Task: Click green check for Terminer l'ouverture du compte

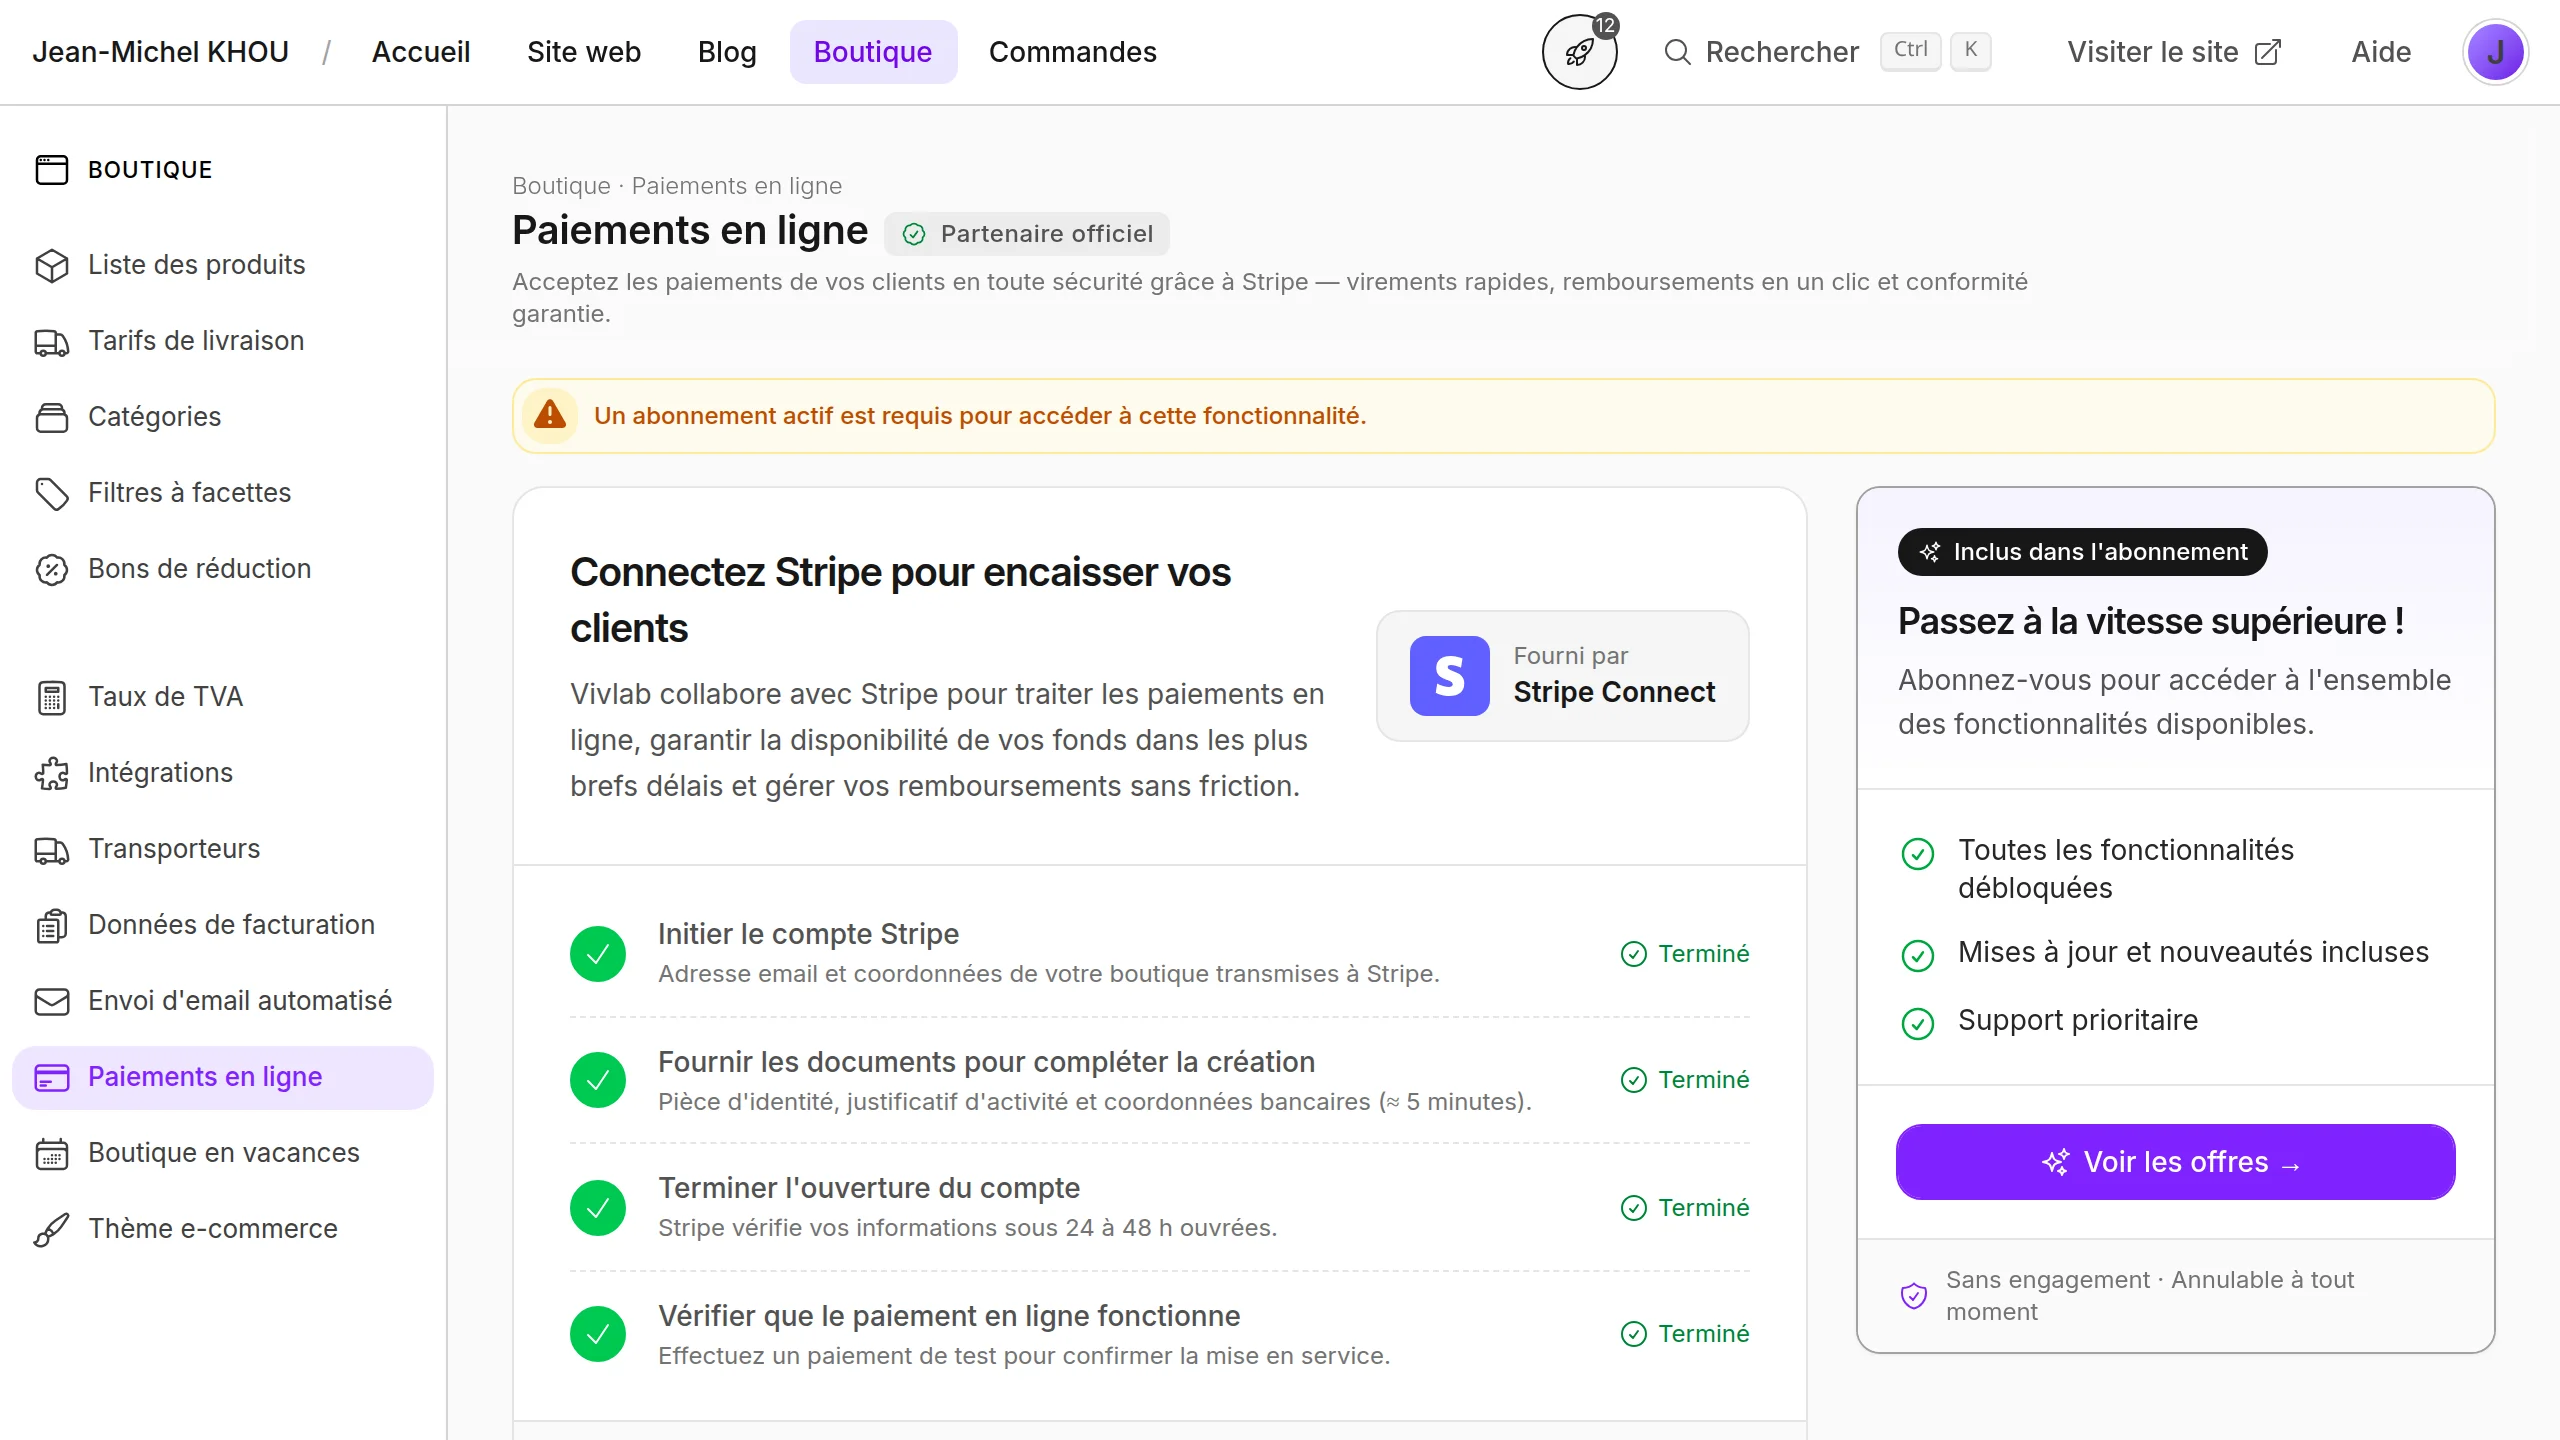Action: [598, 1208]
